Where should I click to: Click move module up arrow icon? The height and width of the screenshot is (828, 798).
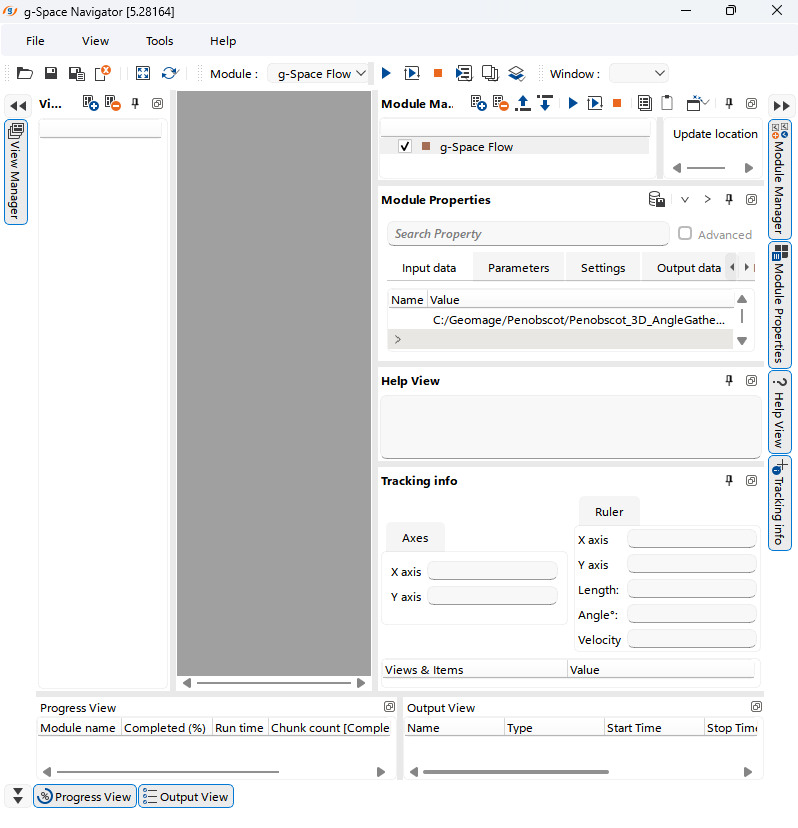(523, 103)
